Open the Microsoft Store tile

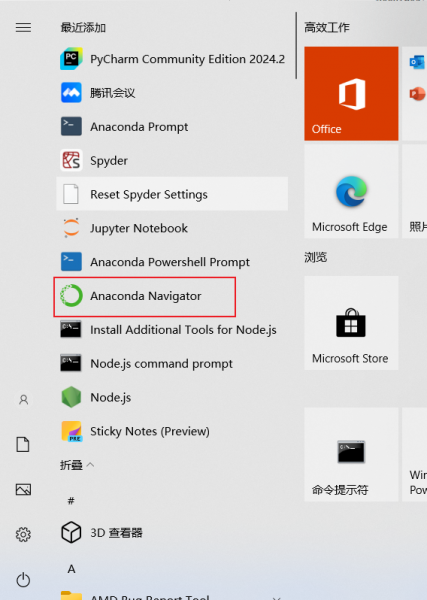click(x=351, y=323)
